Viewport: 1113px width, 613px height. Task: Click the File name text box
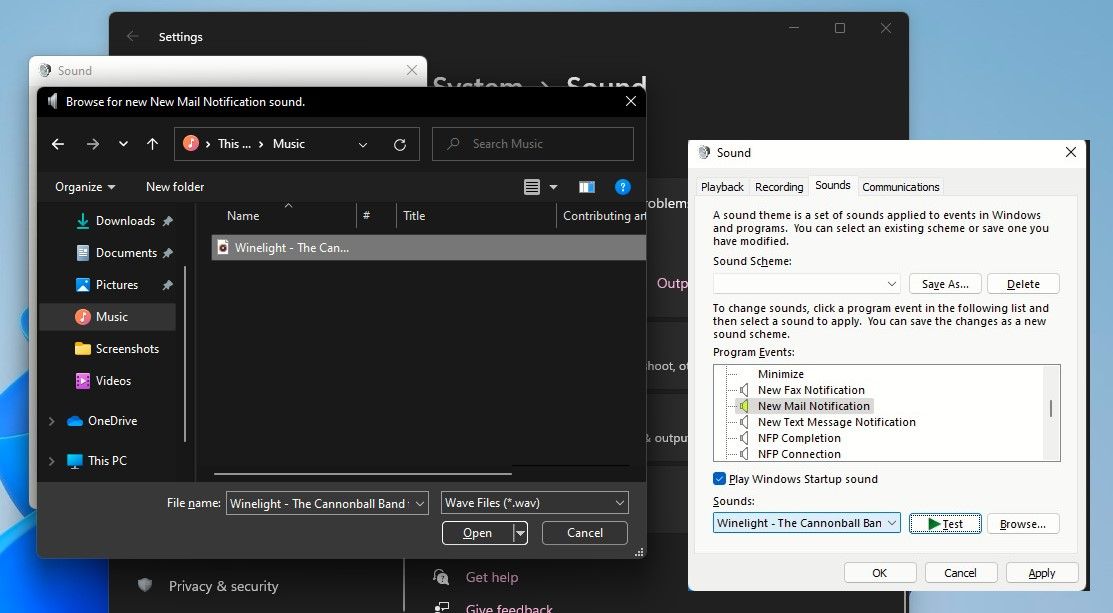tap(319, 503)
